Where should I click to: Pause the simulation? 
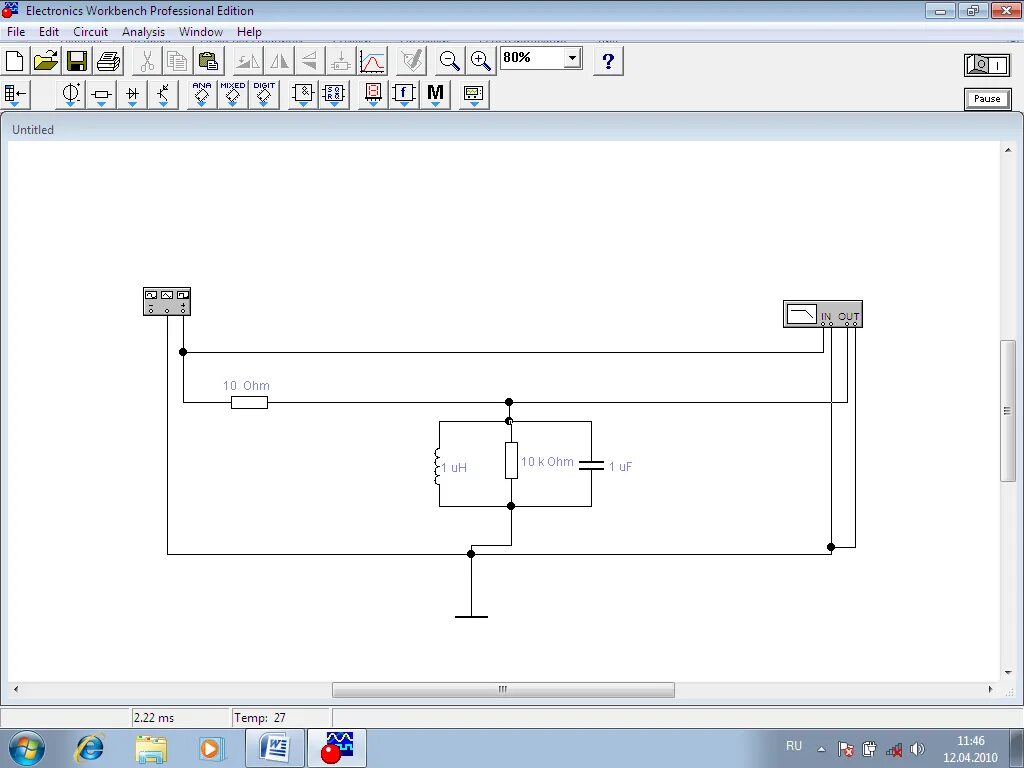[987, 99]
